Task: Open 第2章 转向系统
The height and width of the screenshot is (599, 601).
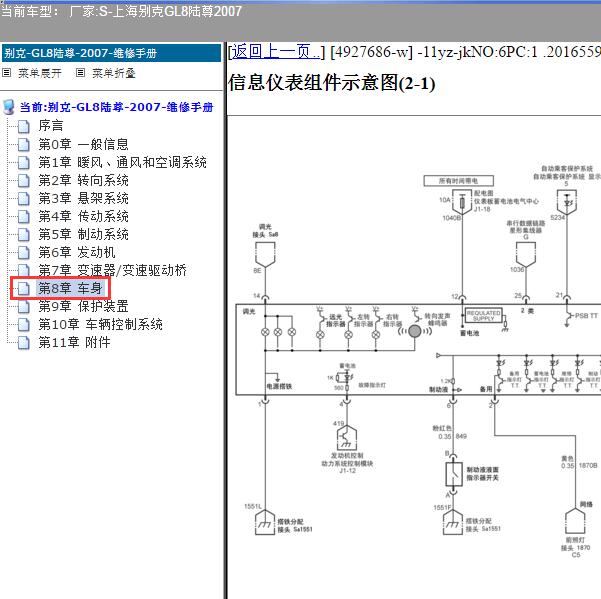Action: pos(83,181)
